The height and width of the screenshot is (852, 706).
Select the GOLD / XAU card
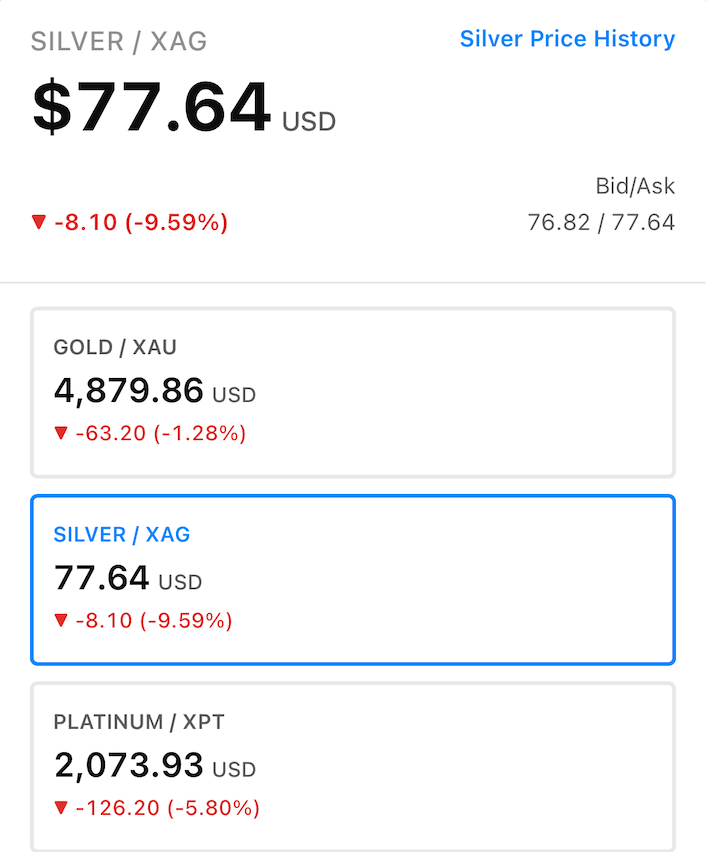click(x=353, y=392)
